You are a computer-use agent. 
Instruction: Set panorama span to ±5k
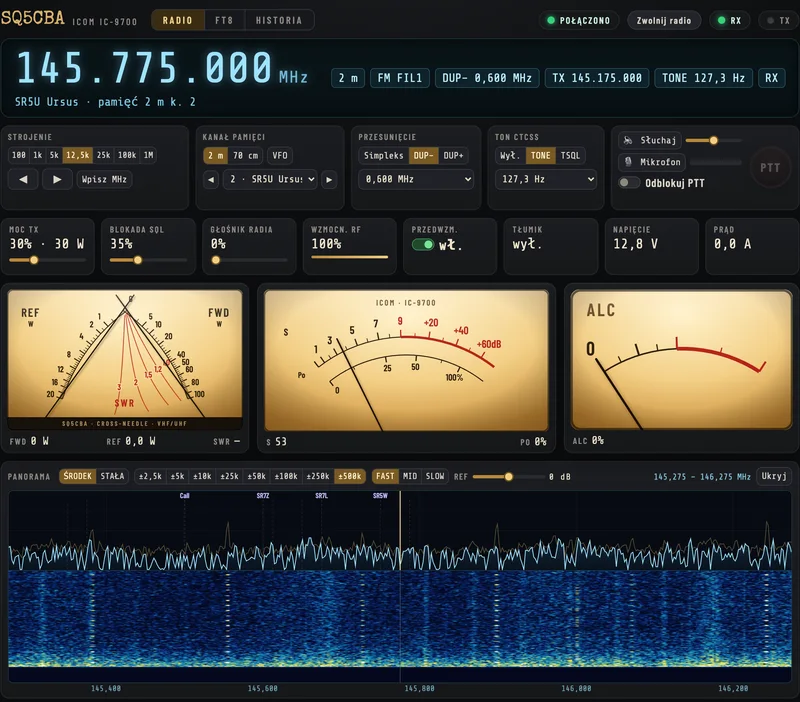point(177,476)
